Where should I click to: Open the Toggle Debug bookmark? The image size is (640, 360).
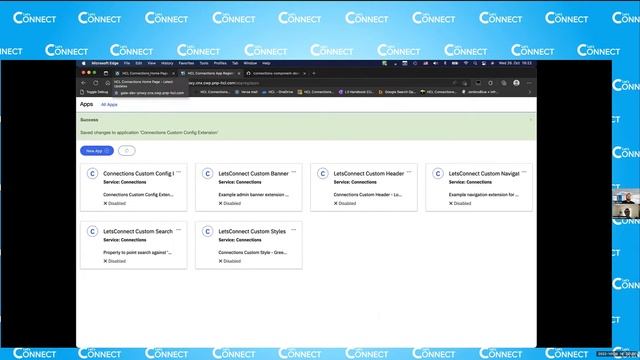click(x=94, y=92)
